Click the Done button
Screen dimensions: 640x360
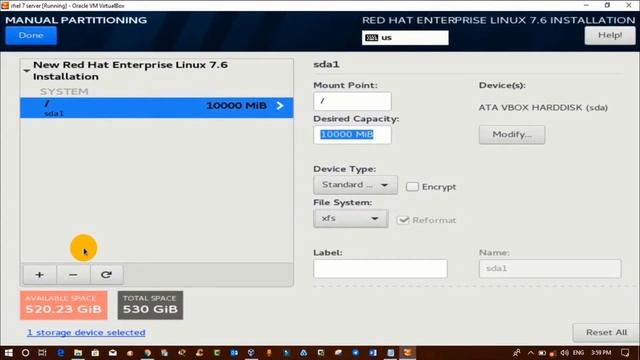31,36
